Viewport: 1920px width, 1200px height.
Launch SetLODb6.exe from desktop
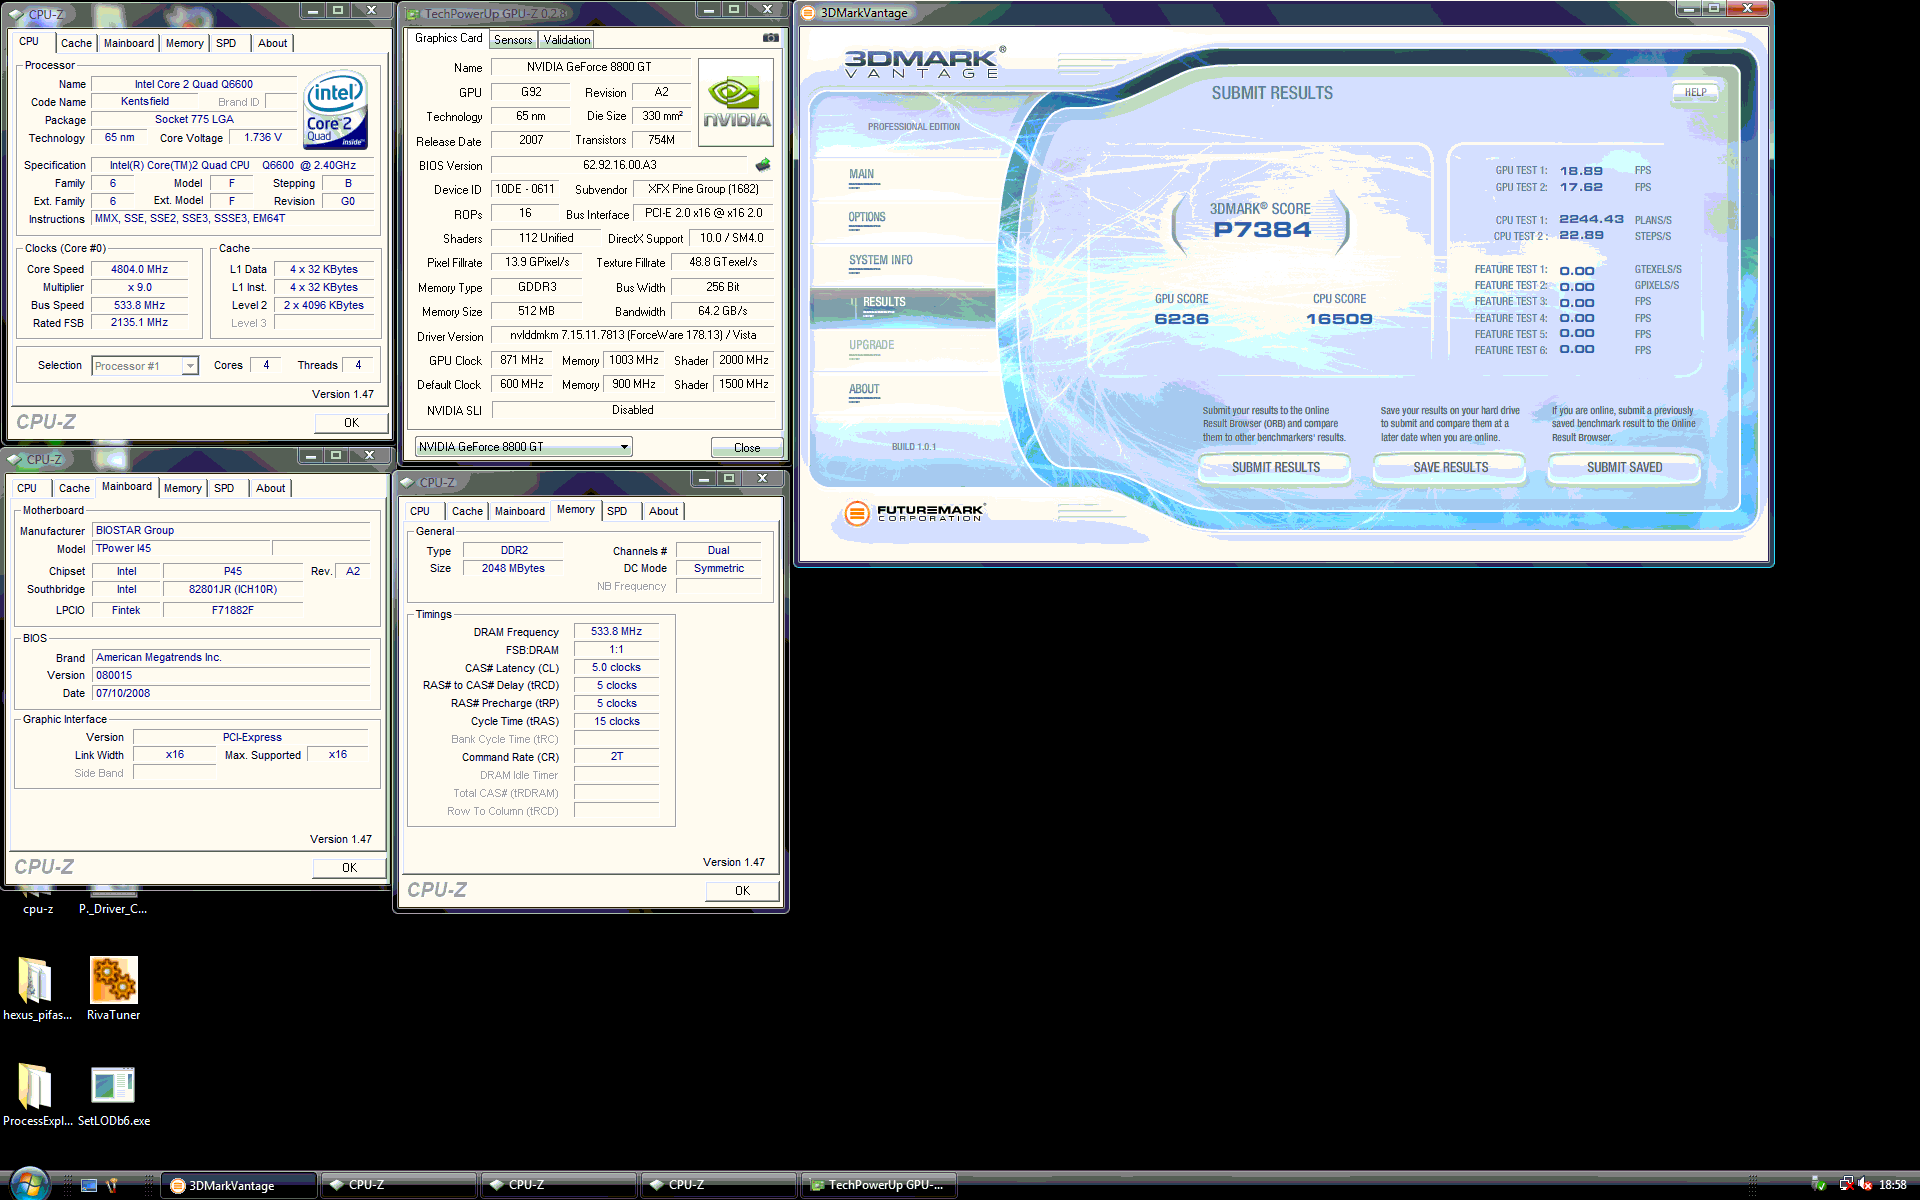click(113, 1095)
